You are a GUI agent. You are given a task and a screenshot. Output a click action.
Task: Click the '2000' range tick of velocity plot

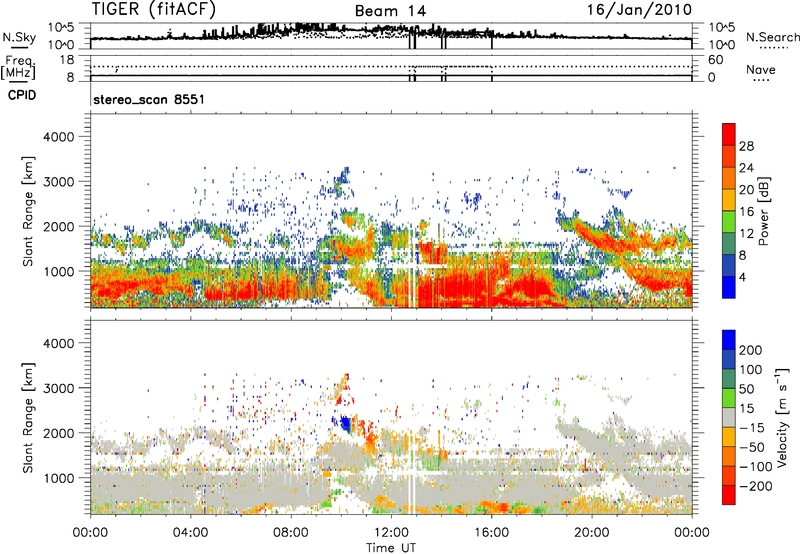pyautogui.click(x=58, y=433)
